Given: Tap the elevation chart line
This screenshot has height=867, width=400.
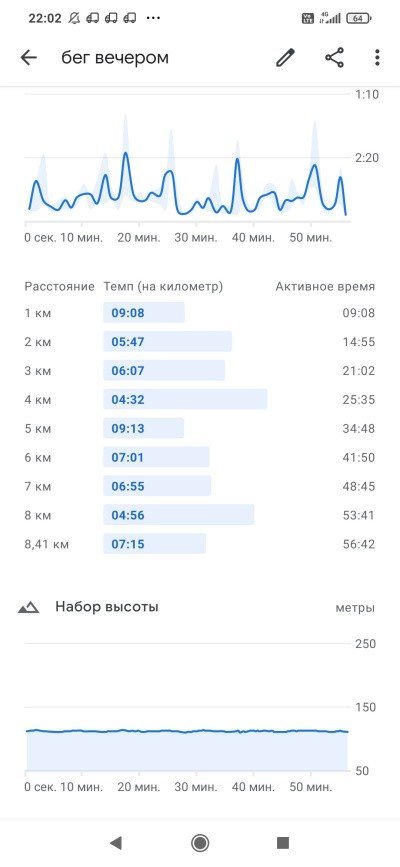Looking at the screenshot, I should [187, 731].
